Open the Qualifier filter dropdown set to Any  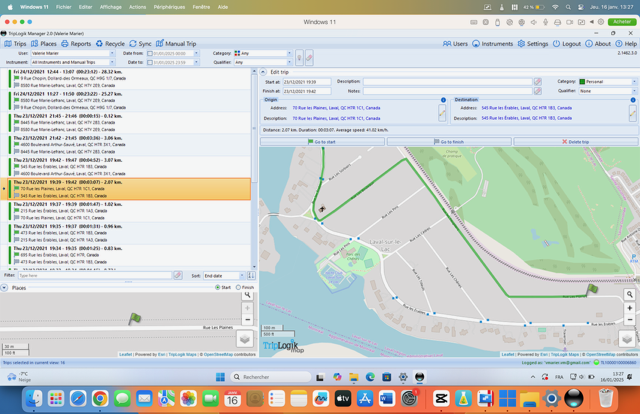point(262,62)
